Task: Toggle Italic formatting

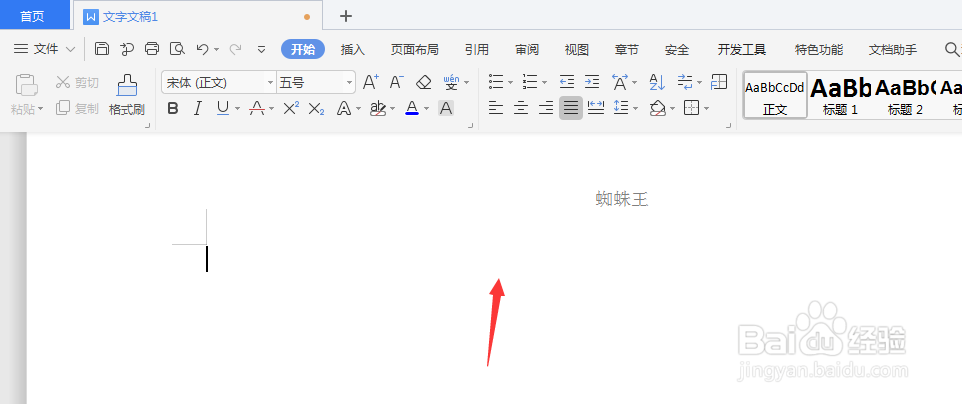Action: (x=198, y=109)
